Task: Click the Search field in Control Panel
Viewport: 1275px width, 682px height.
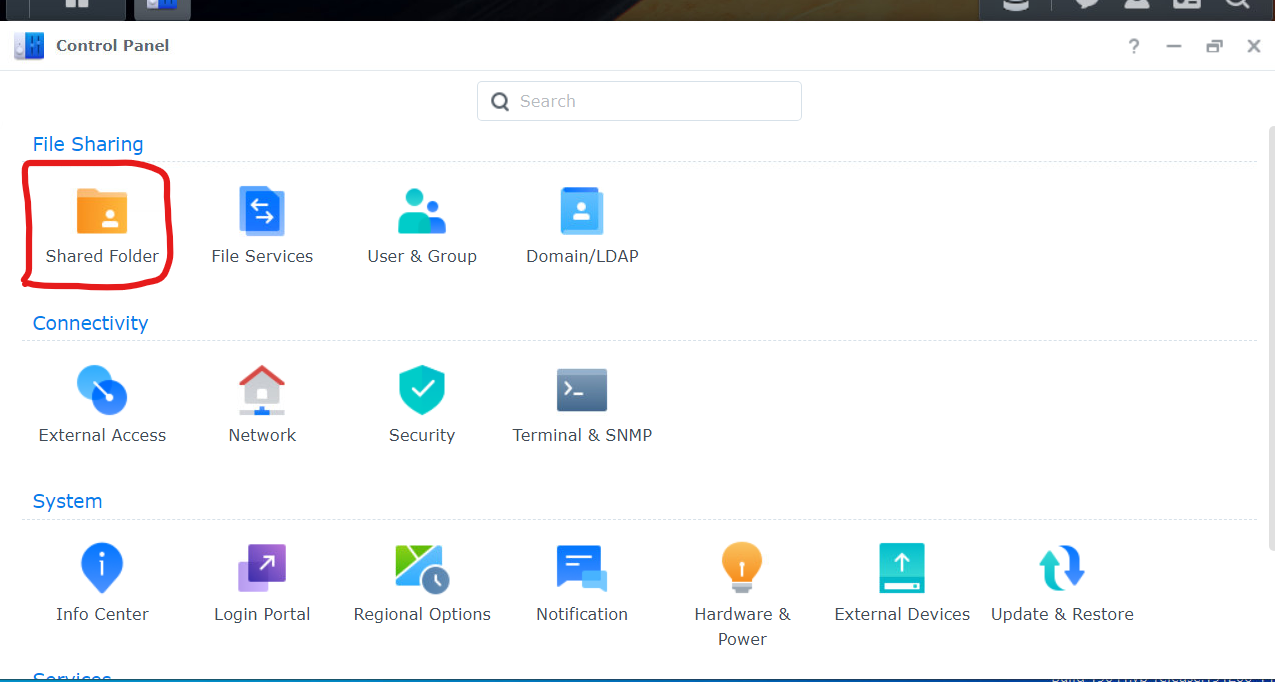Action: pyautogui.click(x=639, y=101)
